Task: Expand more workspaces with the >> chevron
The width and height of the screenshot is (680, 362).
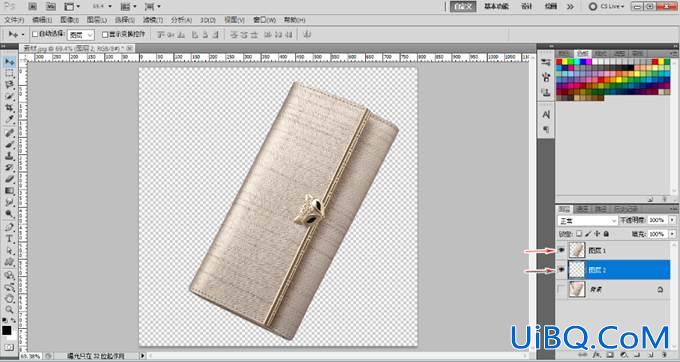Action: [x=570, y=7]
